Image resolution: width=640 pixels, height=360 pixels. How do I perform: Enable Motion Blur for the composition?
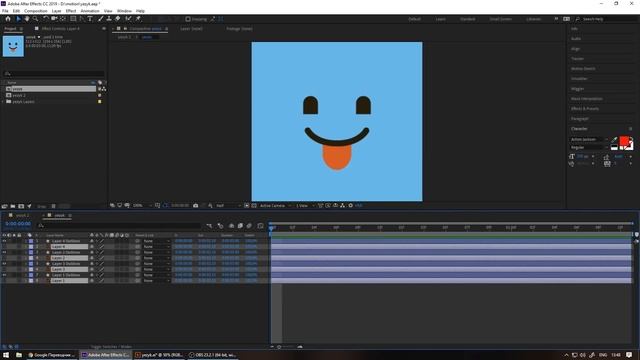[x=249, y=226]
